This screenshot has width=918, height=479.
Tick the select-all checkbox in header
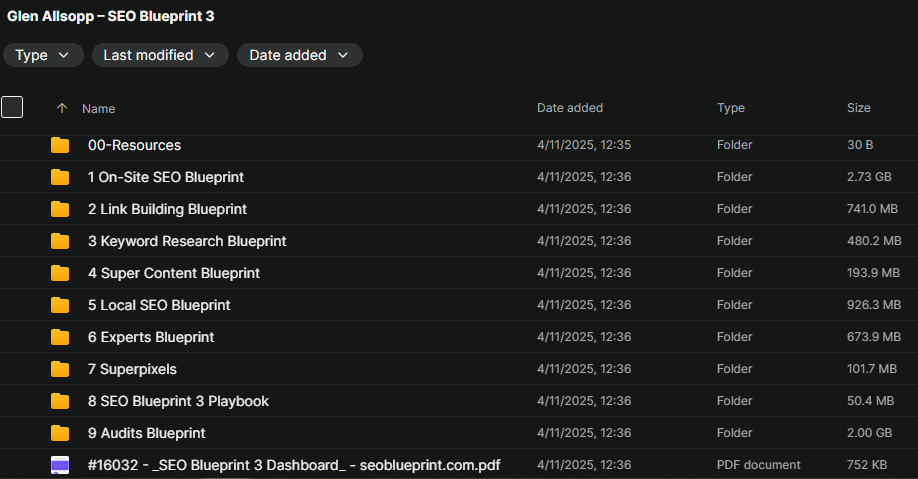pos(12,107)
